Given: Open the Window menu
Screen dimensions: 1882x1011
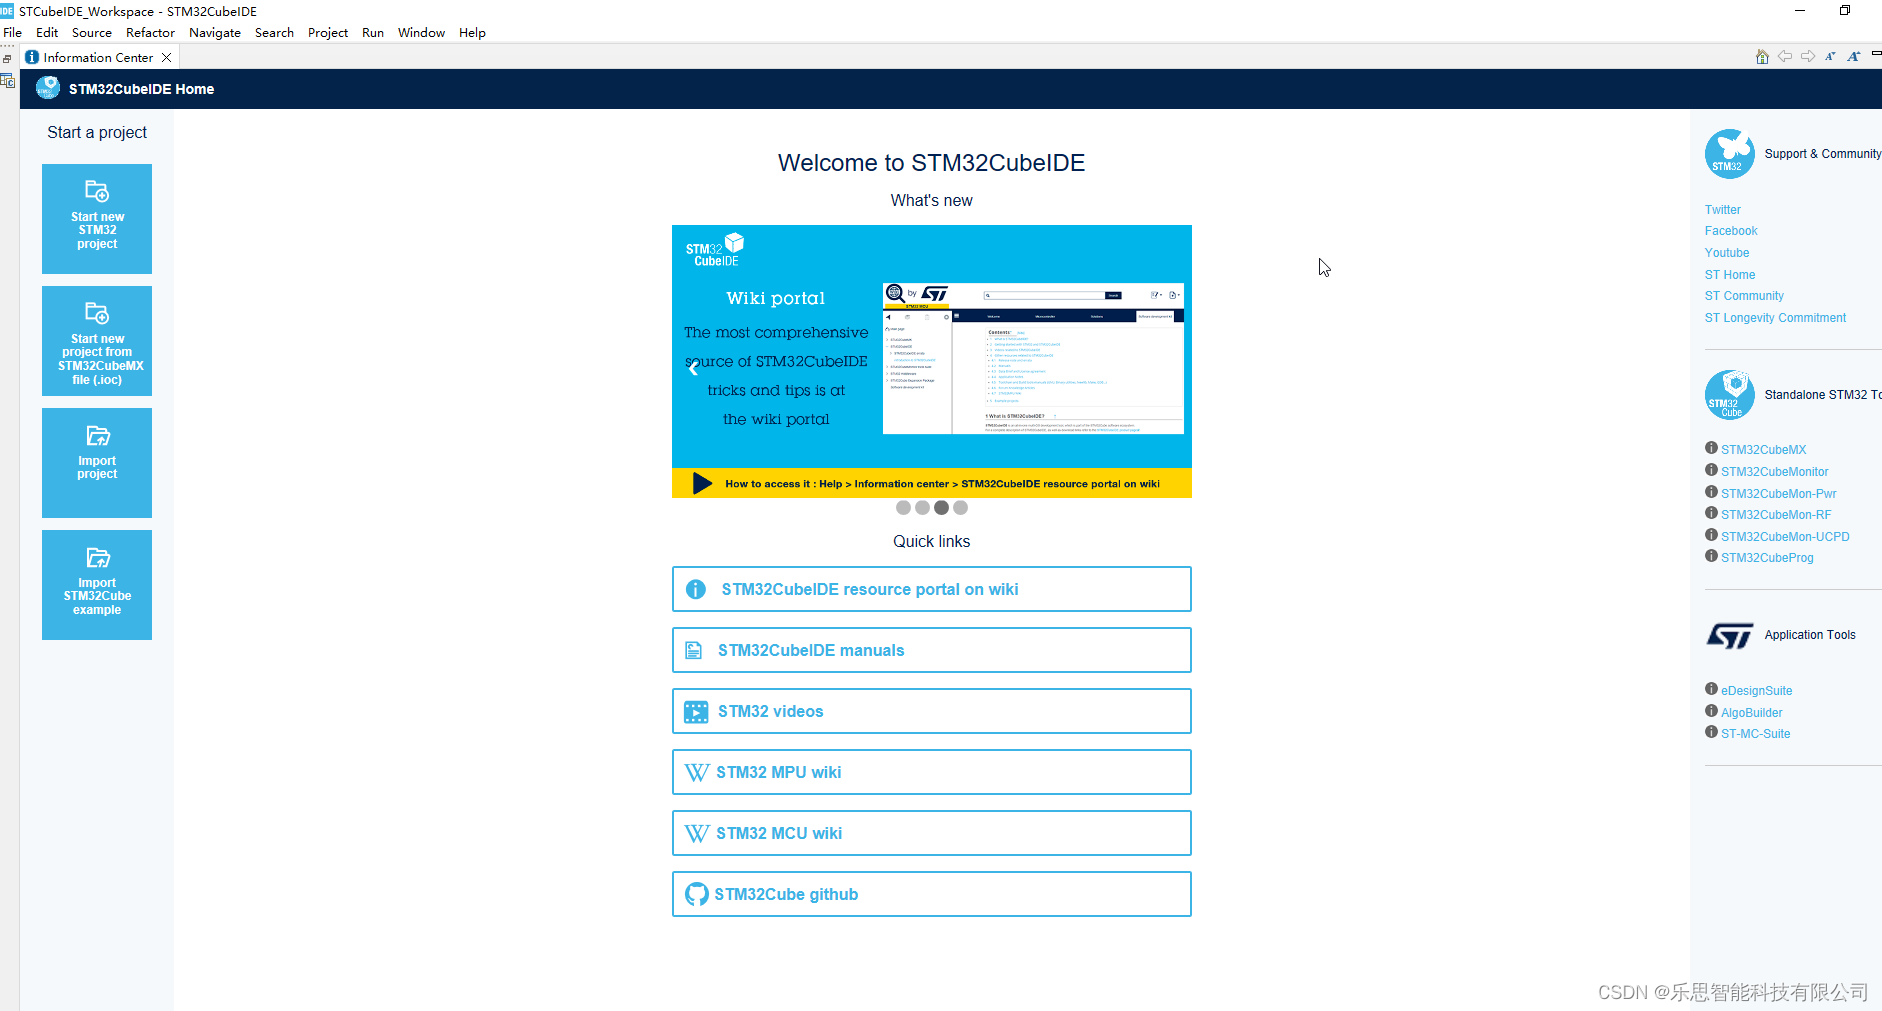Looking at the screenshot, I should coord(421,33).
